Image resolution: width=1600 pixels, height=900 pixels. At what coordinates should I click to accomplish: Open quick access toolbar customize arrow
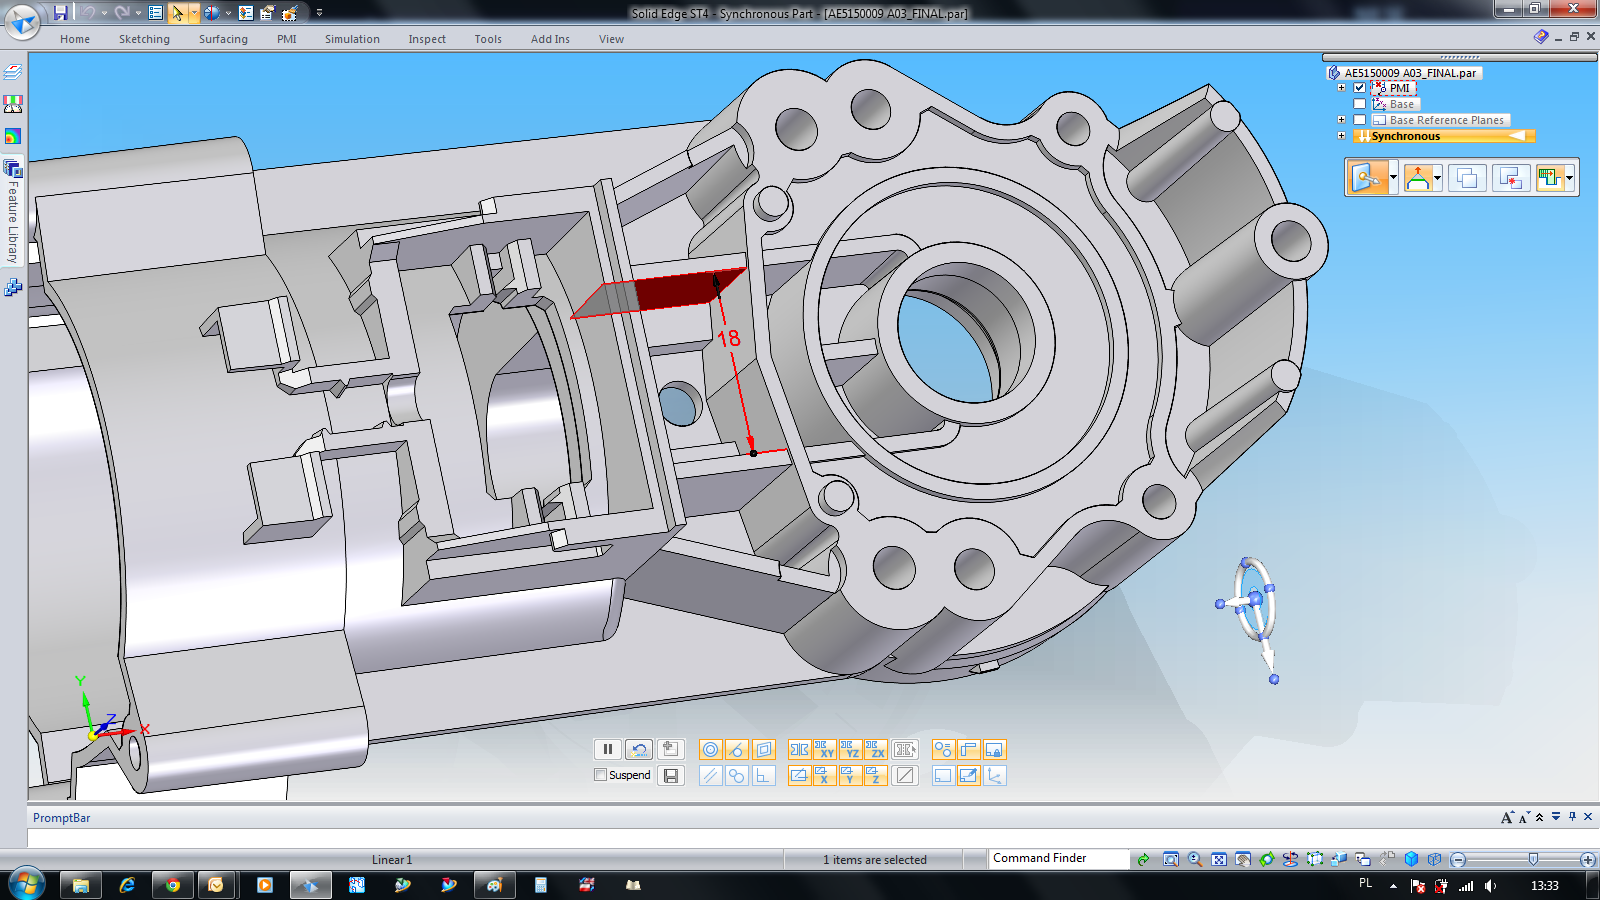pos(319,13)
